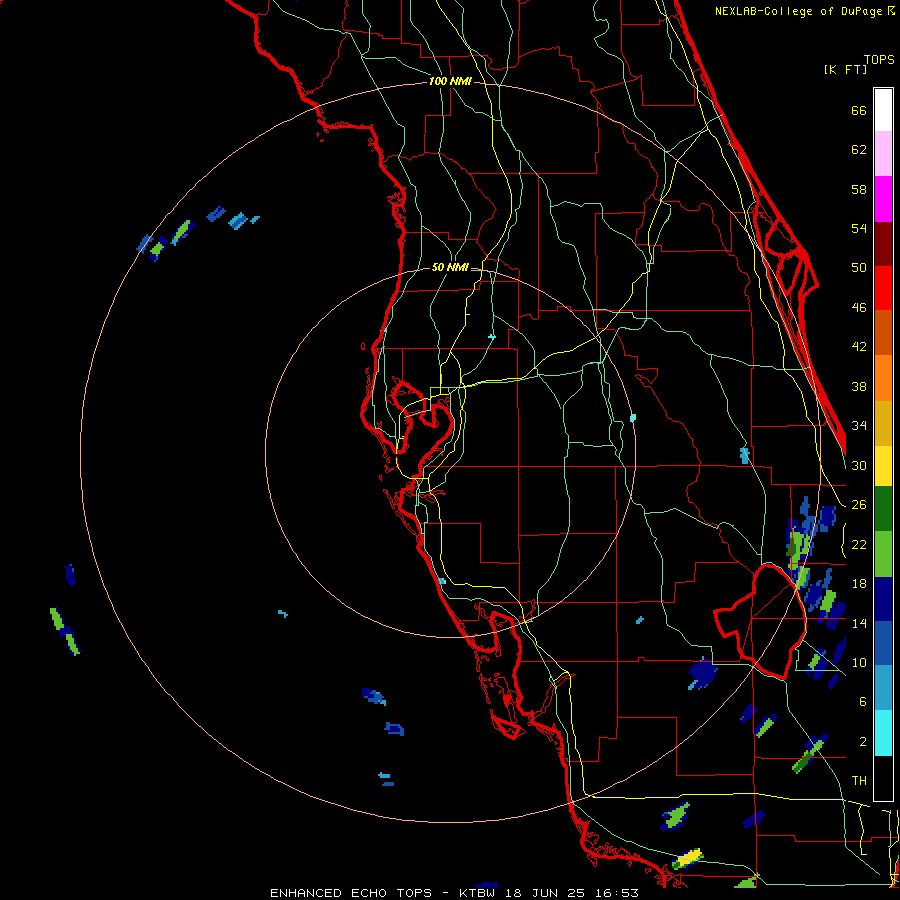Screen dimensions: 900x900
Task: Click the "[K FT]" units label
Action: coord(845,69)
